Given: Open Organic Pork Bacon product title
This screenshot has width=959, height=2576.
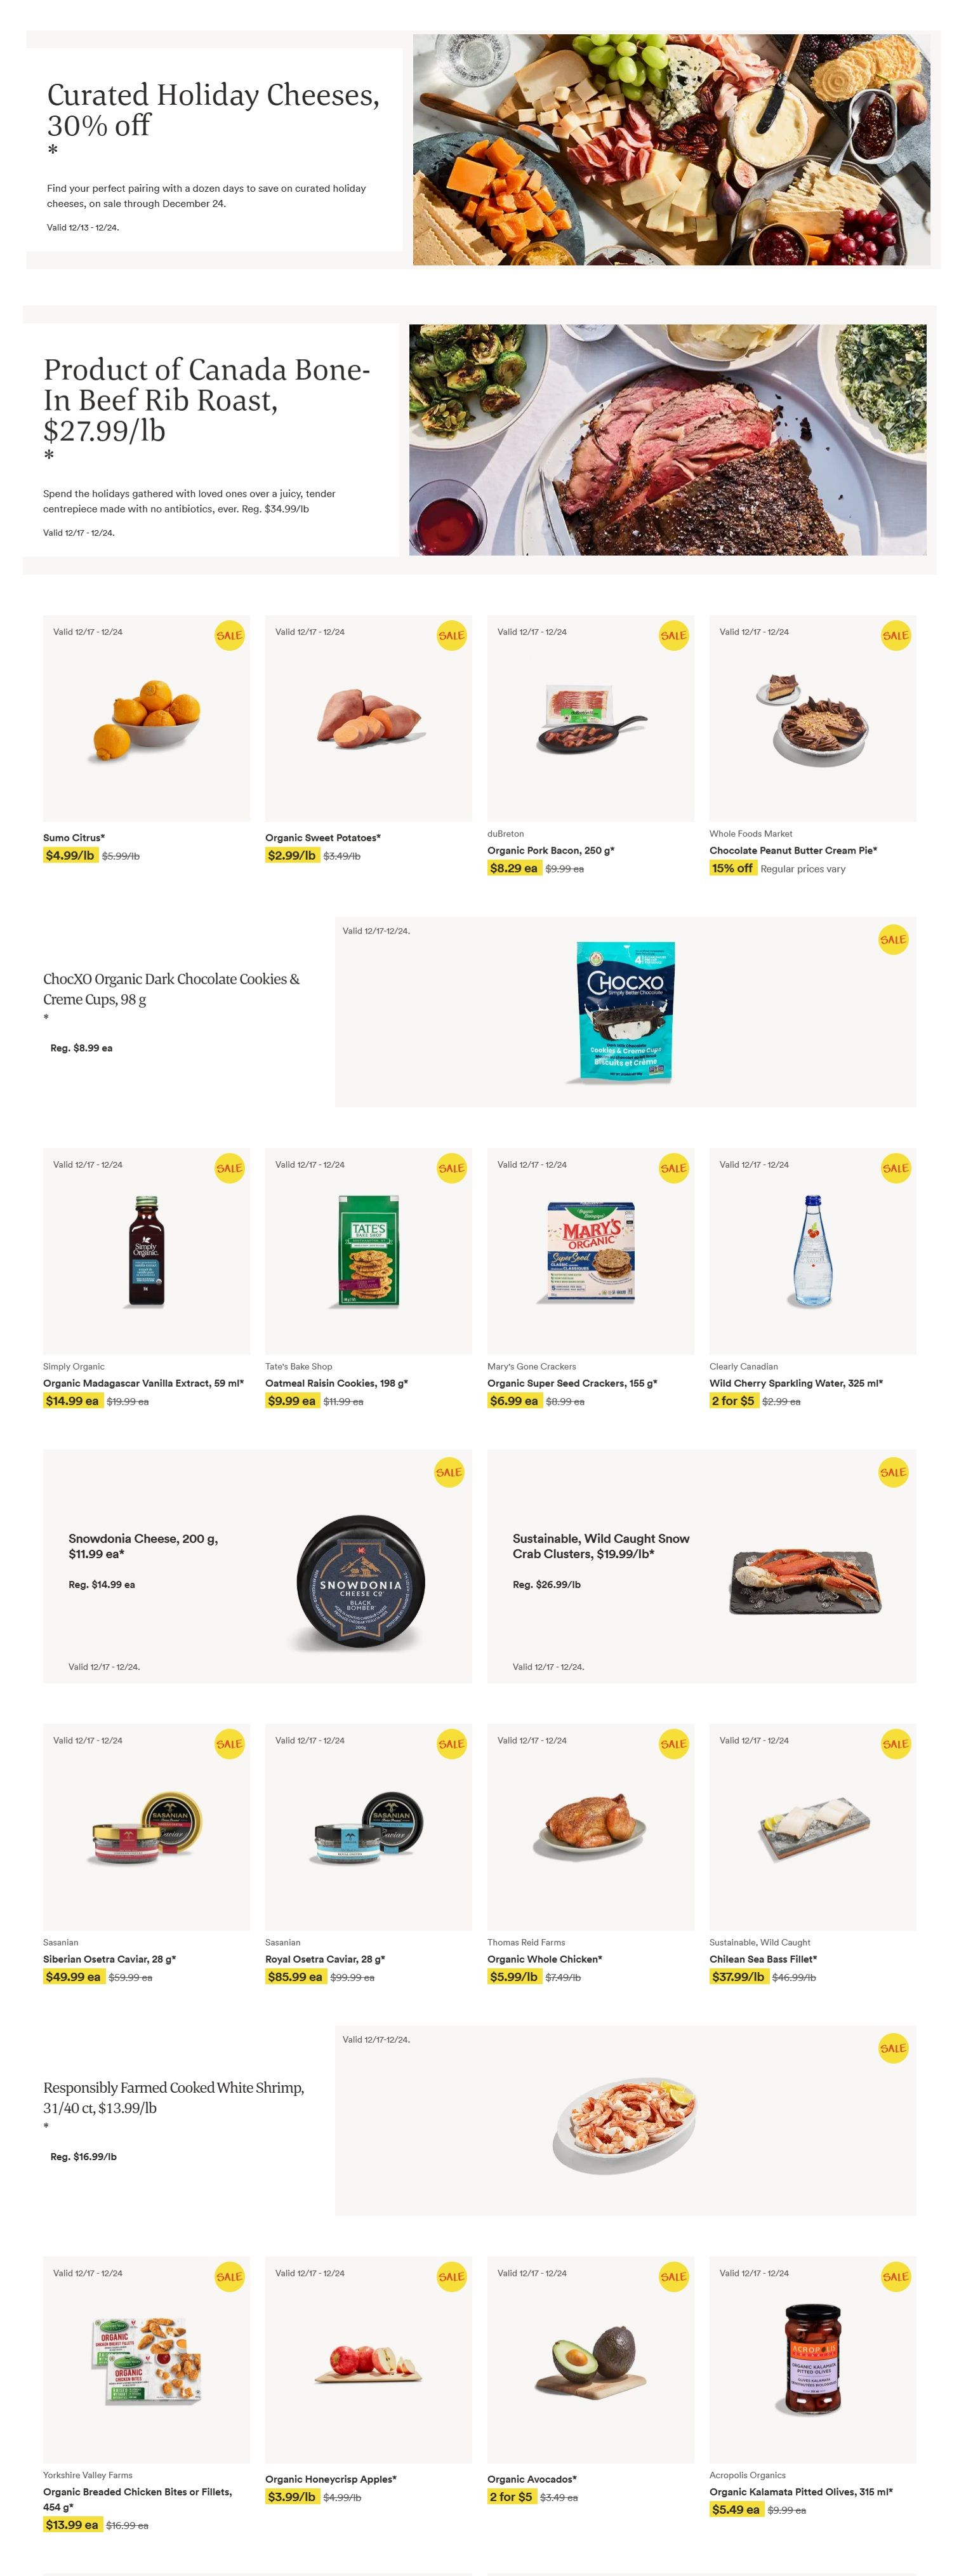Looking at the screenshot, I should click(x=550, y=850).
